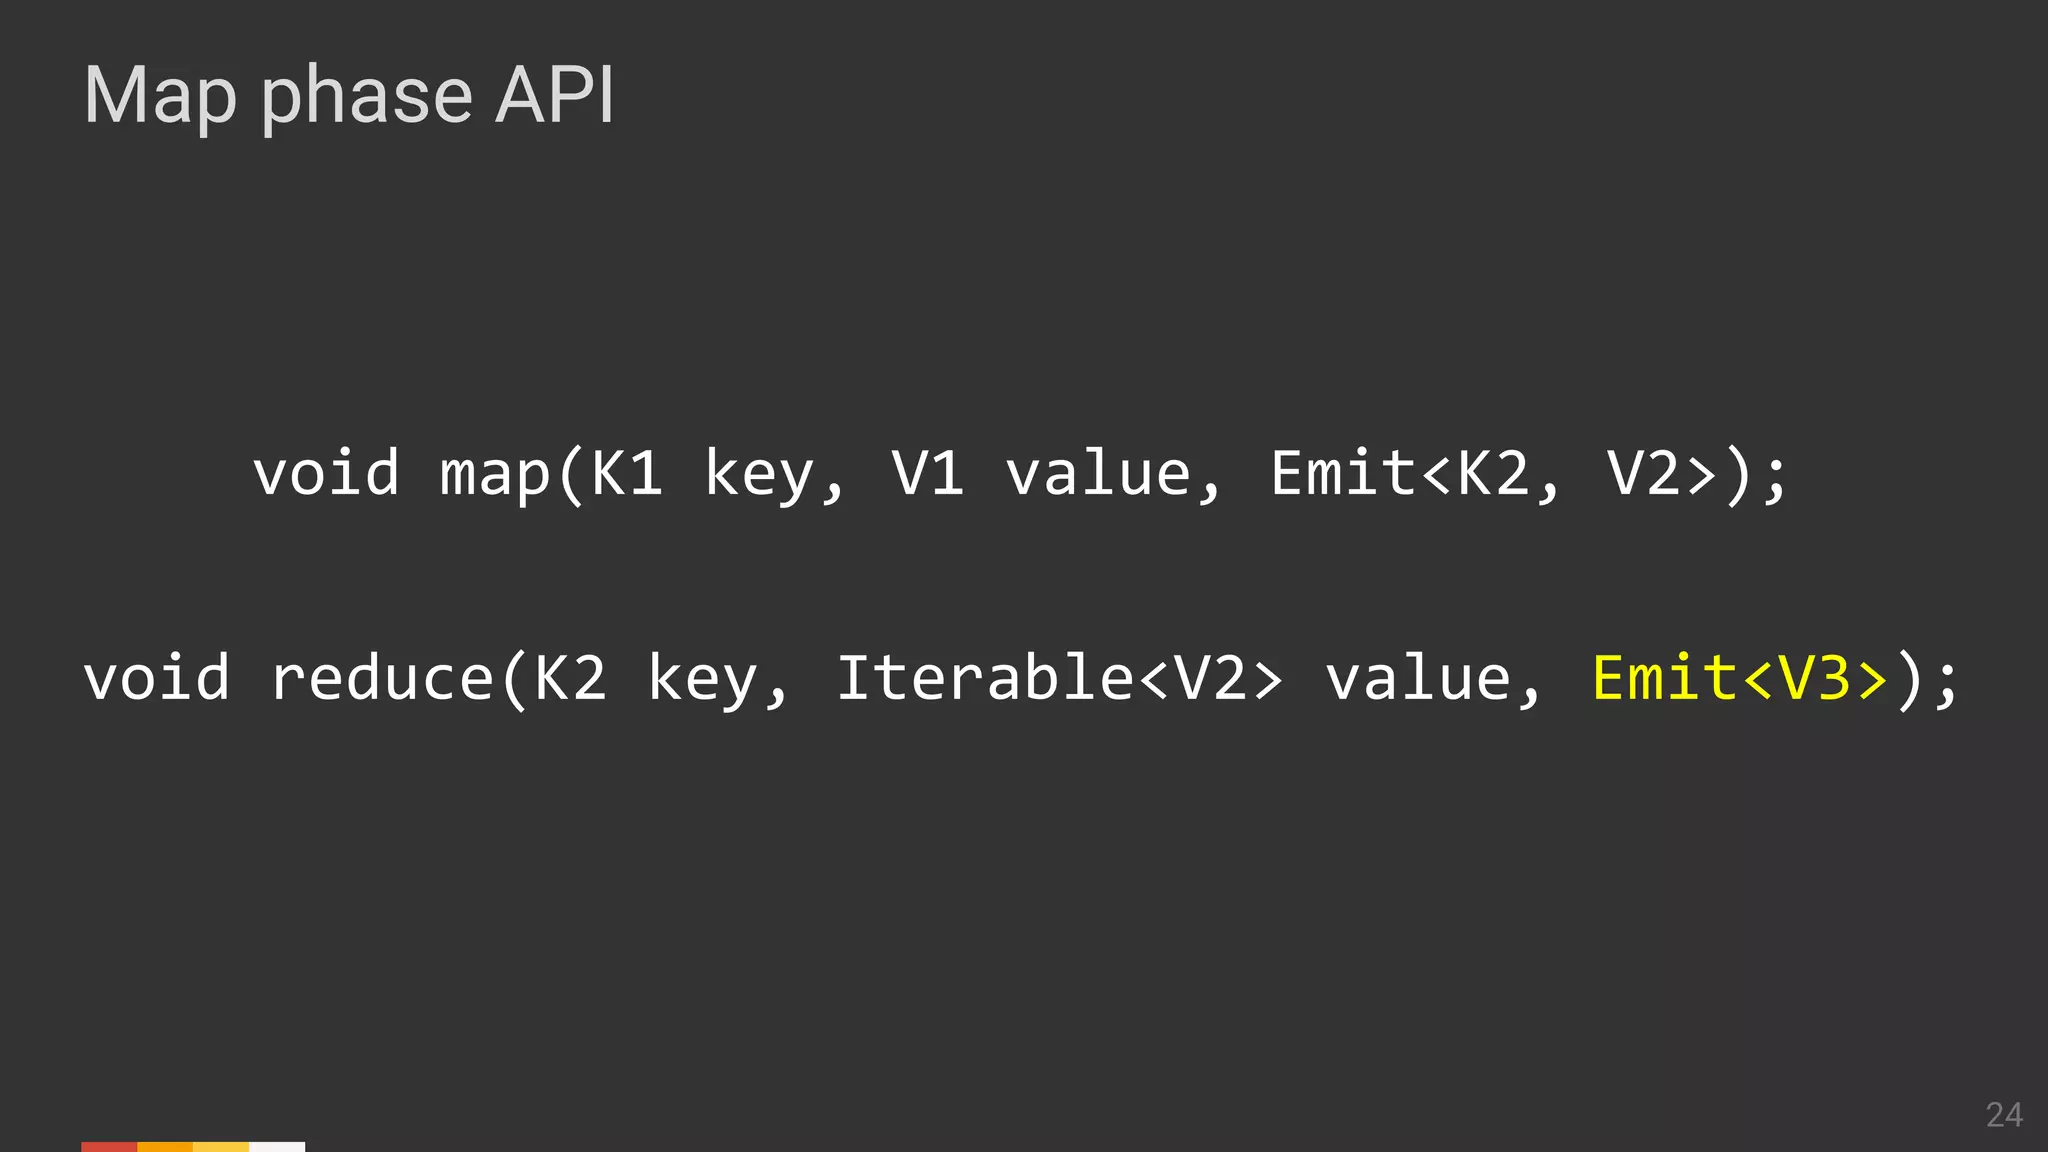Click the red segment of the bottom color stripe
Viewport: 2048px width, 1152px height.
point(109,1146)
